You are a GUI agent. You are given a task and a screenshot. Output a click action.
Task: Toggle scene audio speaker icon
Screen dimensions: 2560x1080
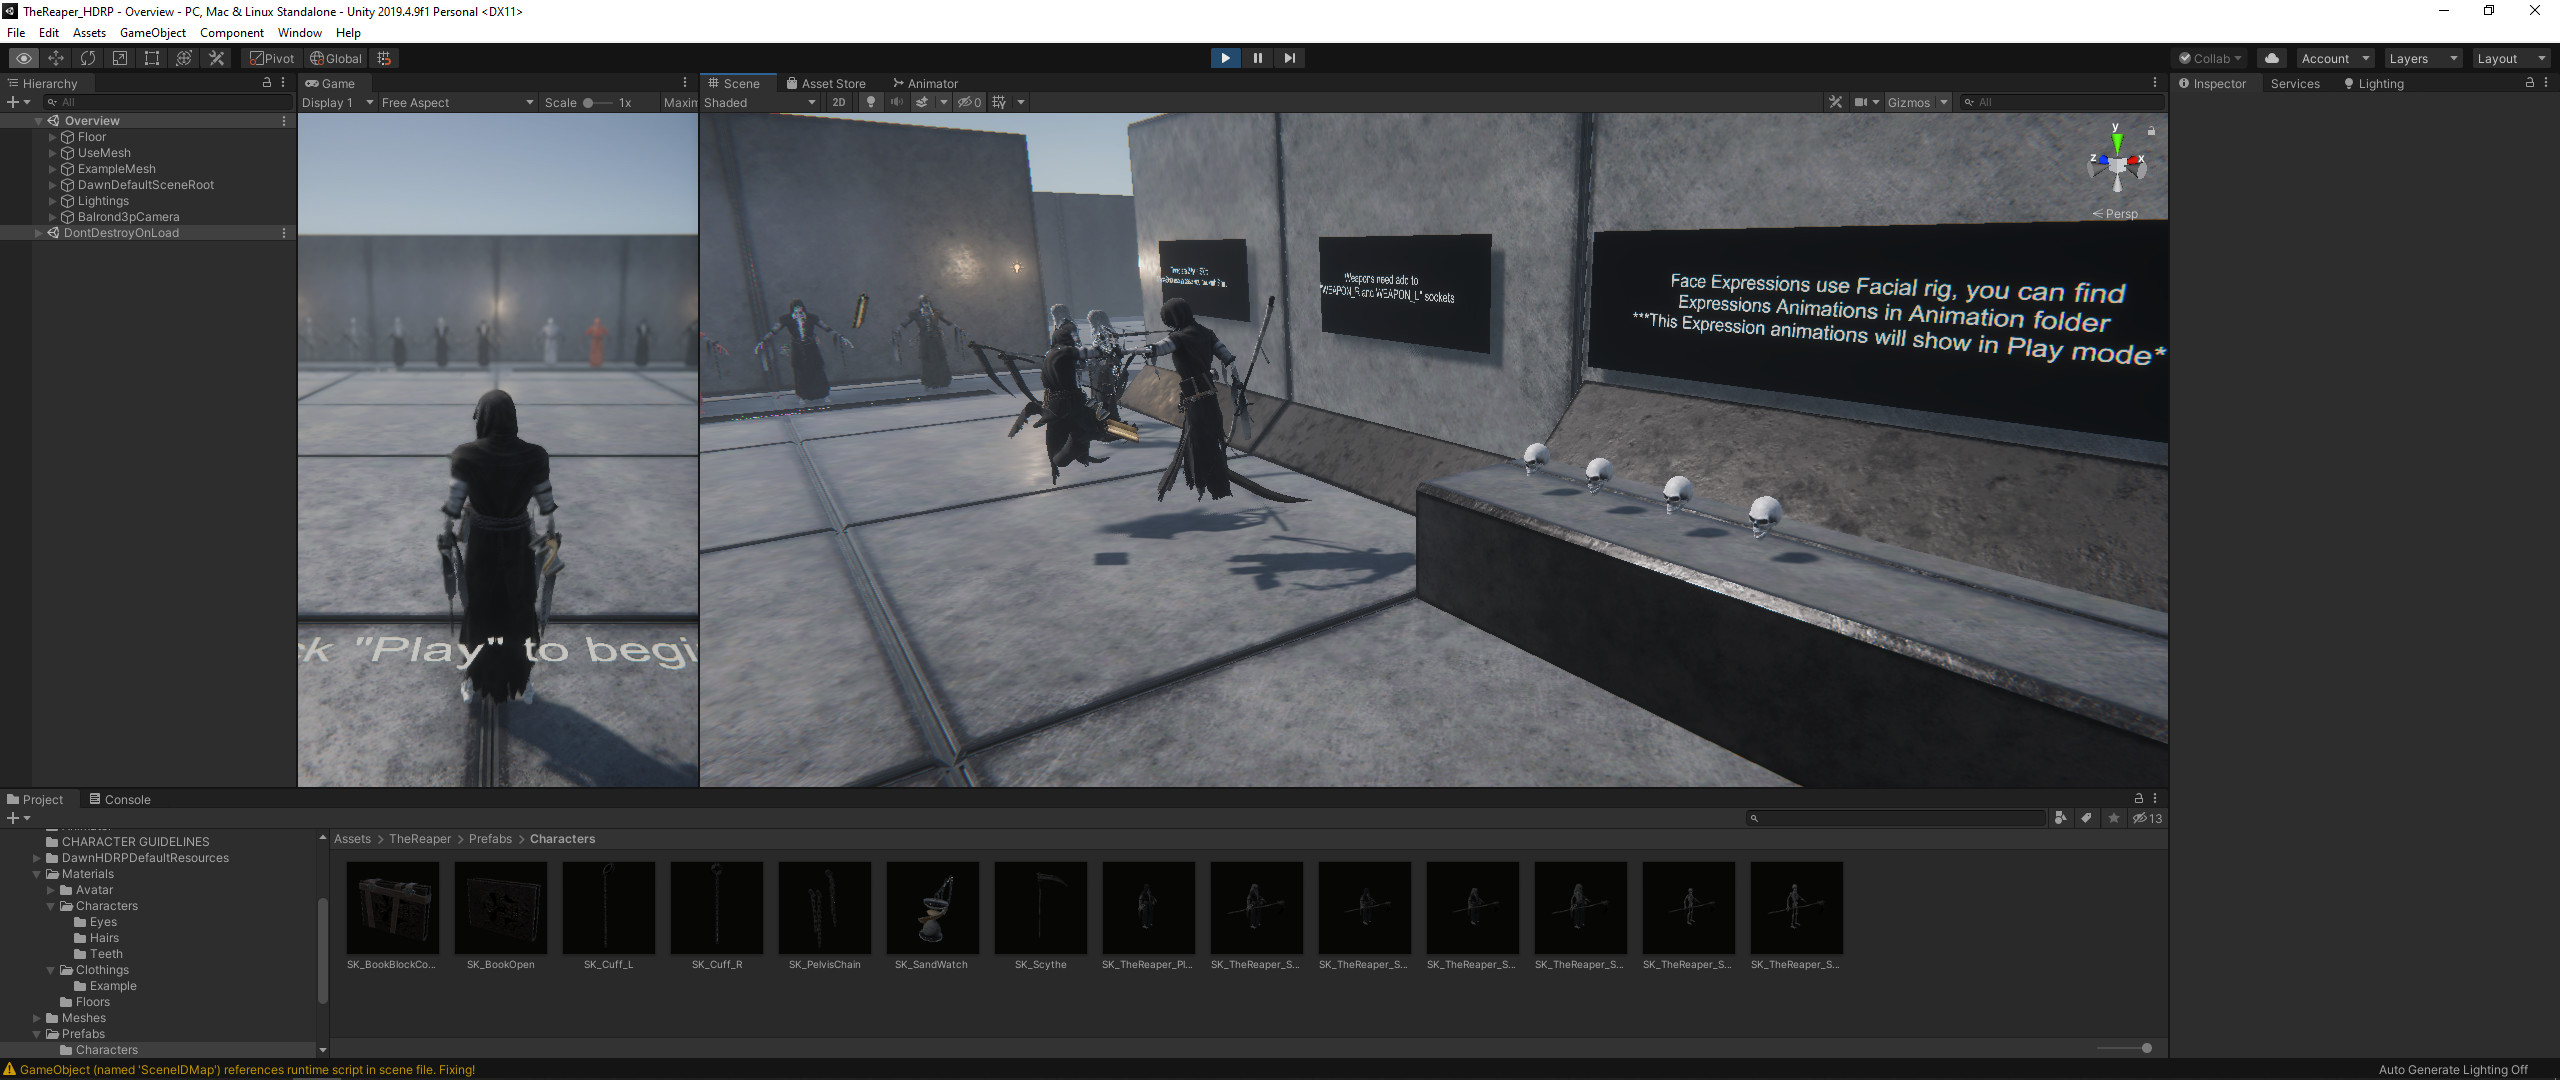pyautogui.click(x=897, y=102)
